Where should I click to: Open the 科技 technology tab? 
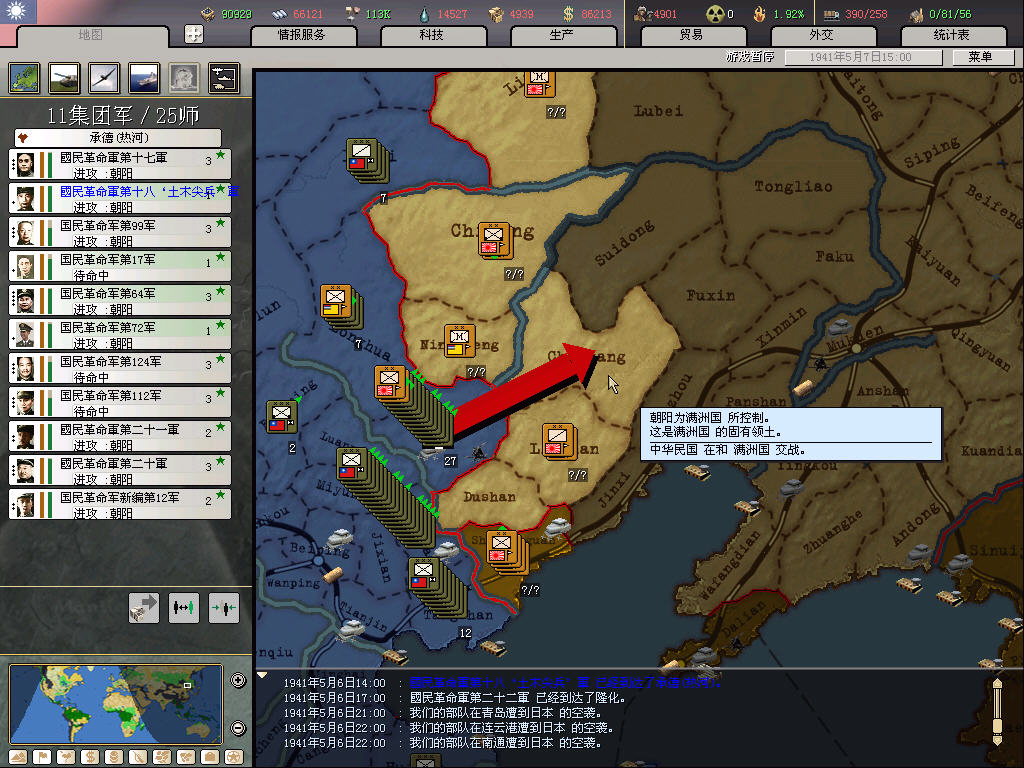tap(432, 35)
